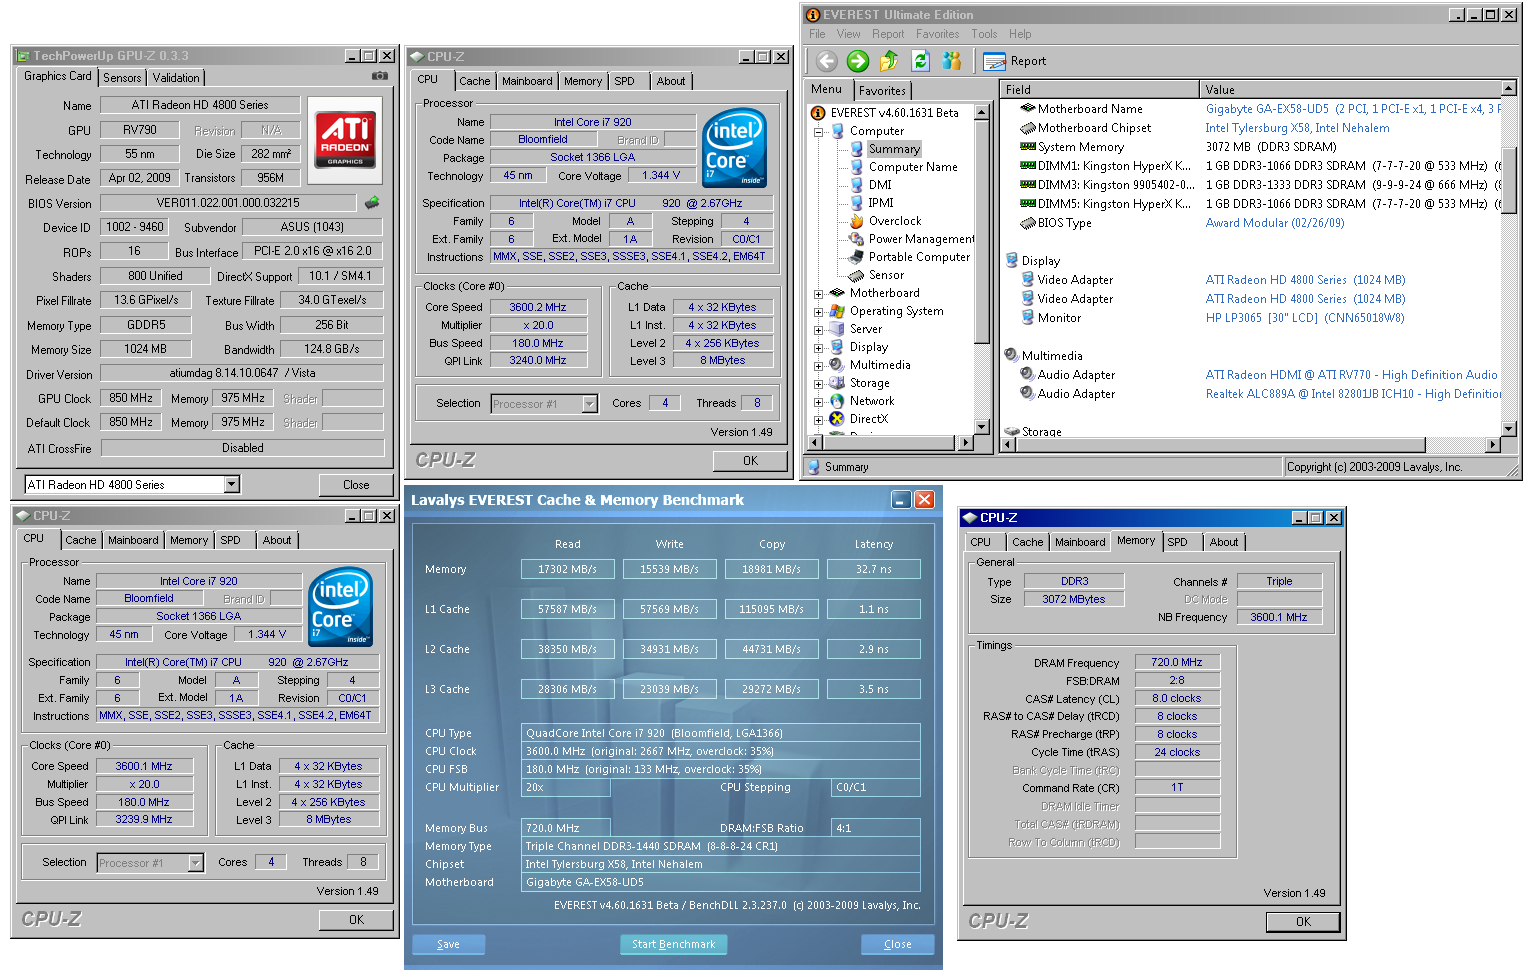
Task: Expand the Storage node in the left tree
Action: [819, 384]
